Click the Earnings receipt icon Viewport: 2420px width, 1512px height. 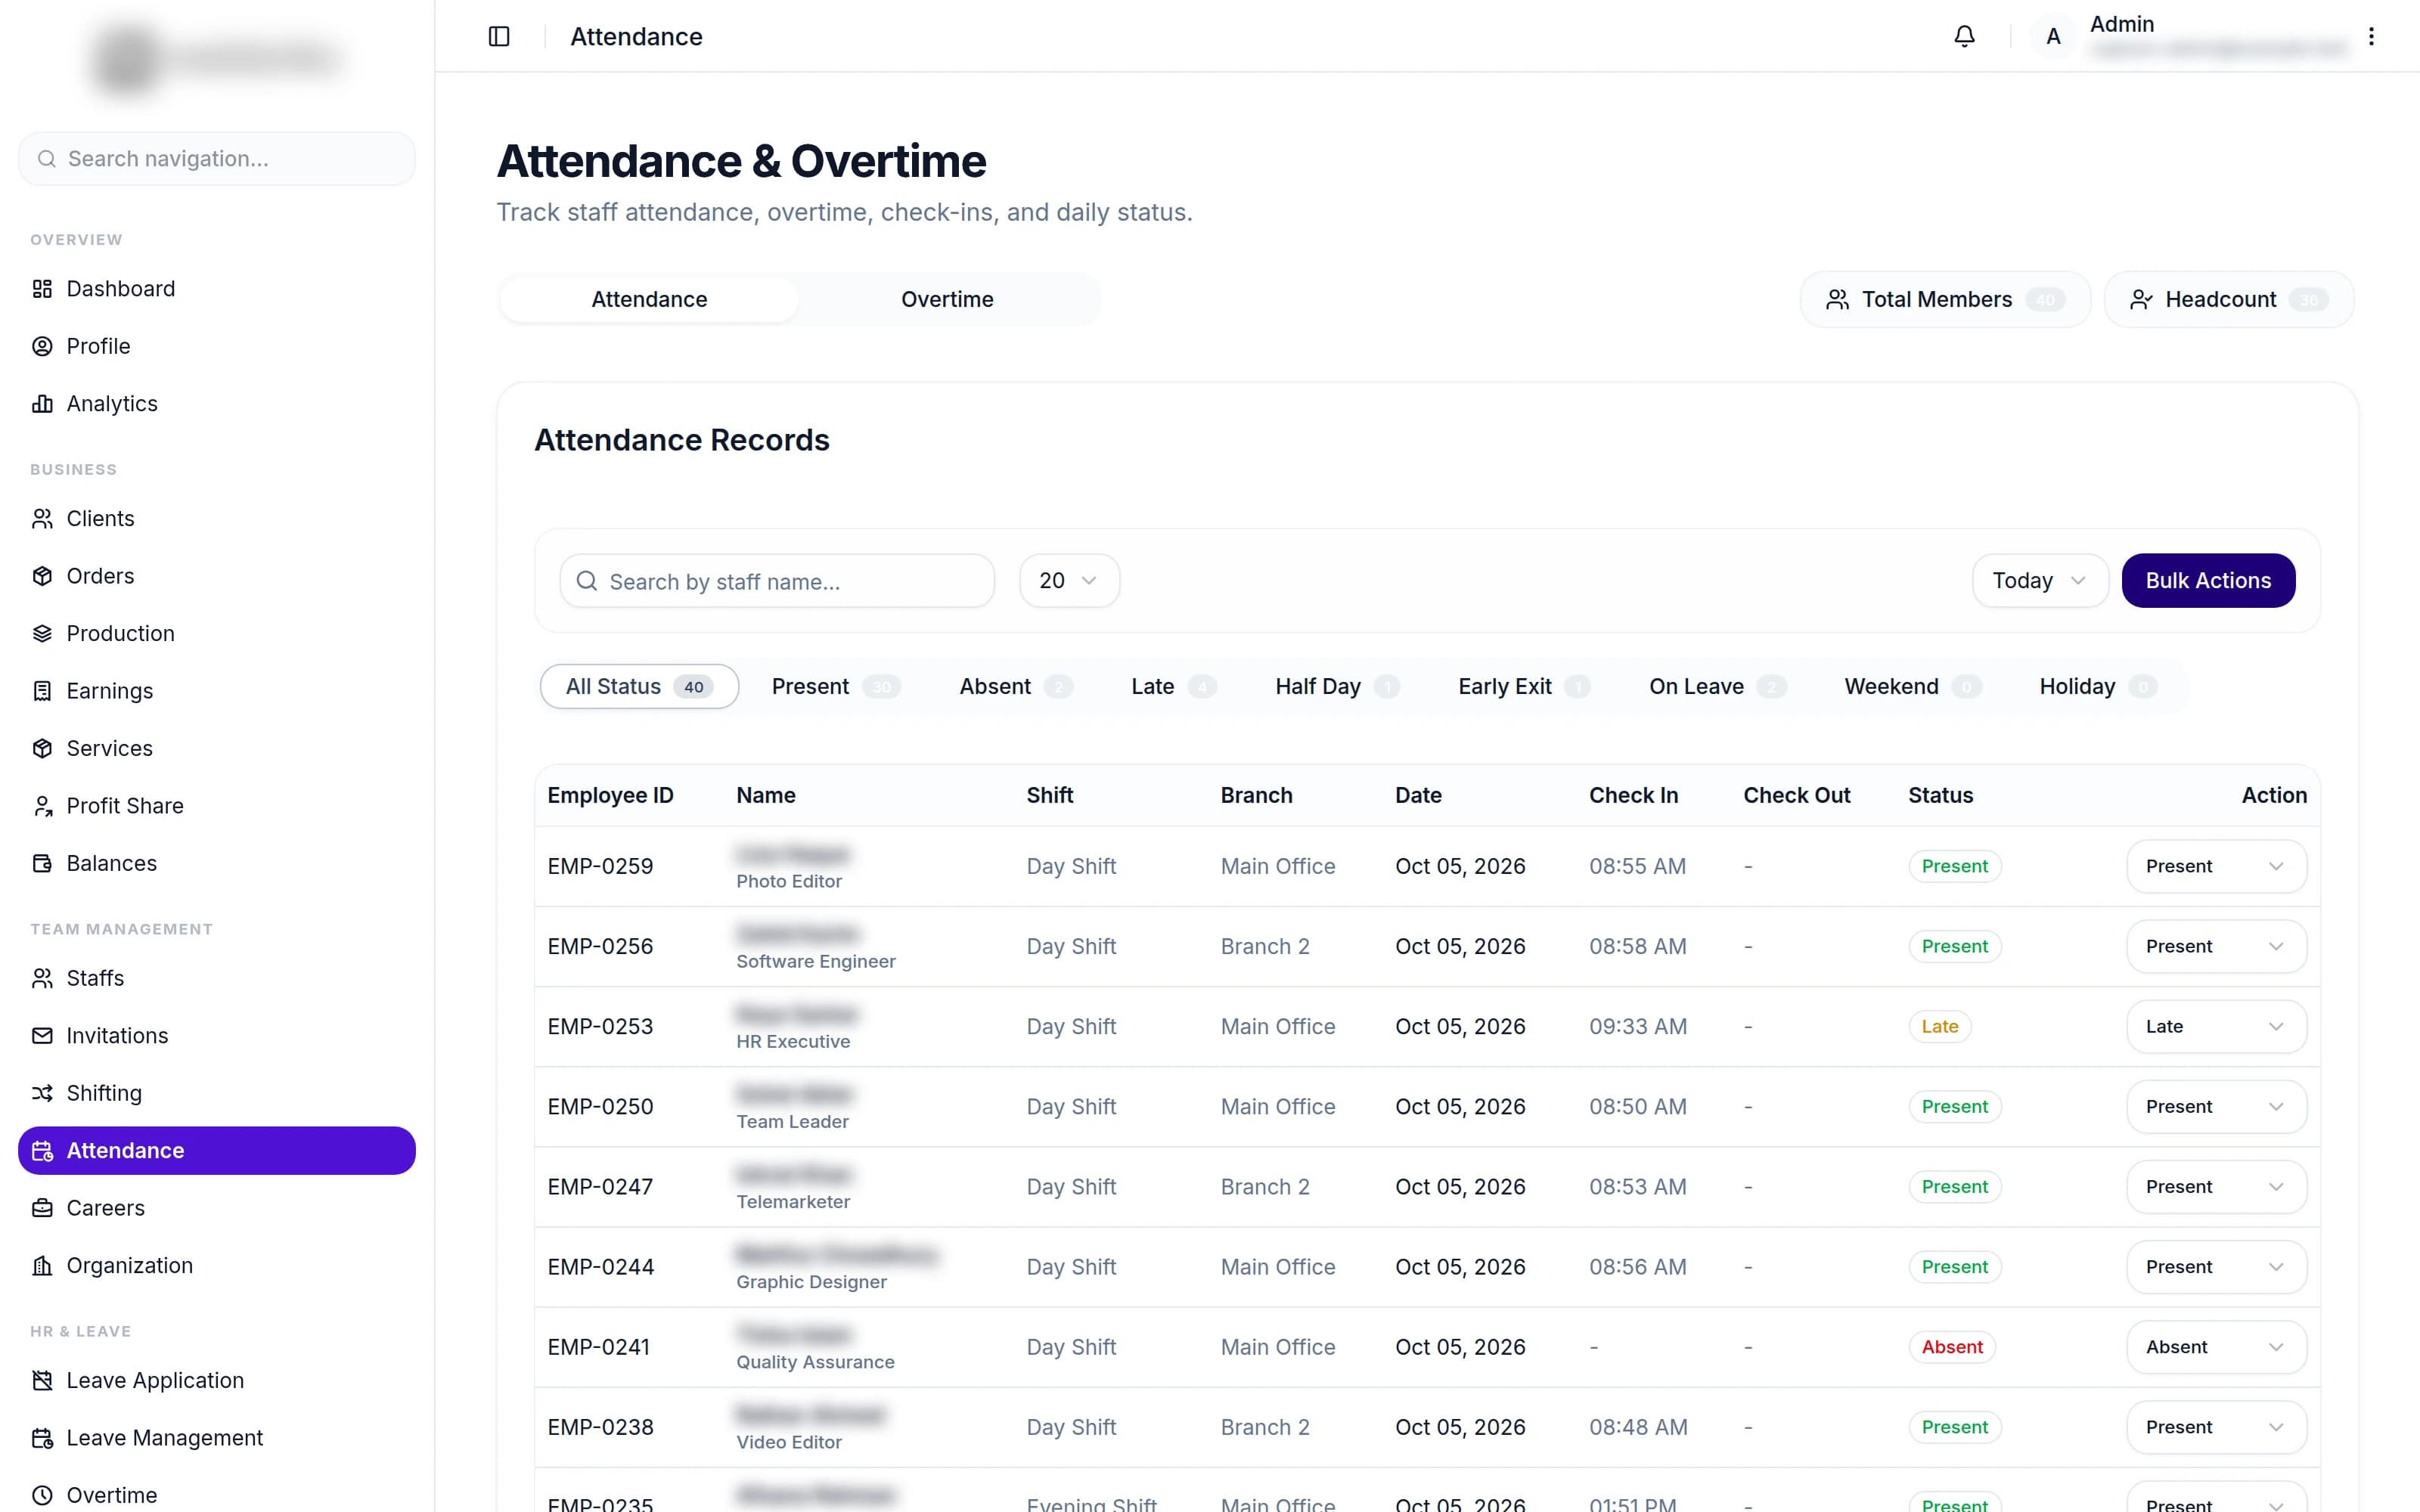[42, 691]
